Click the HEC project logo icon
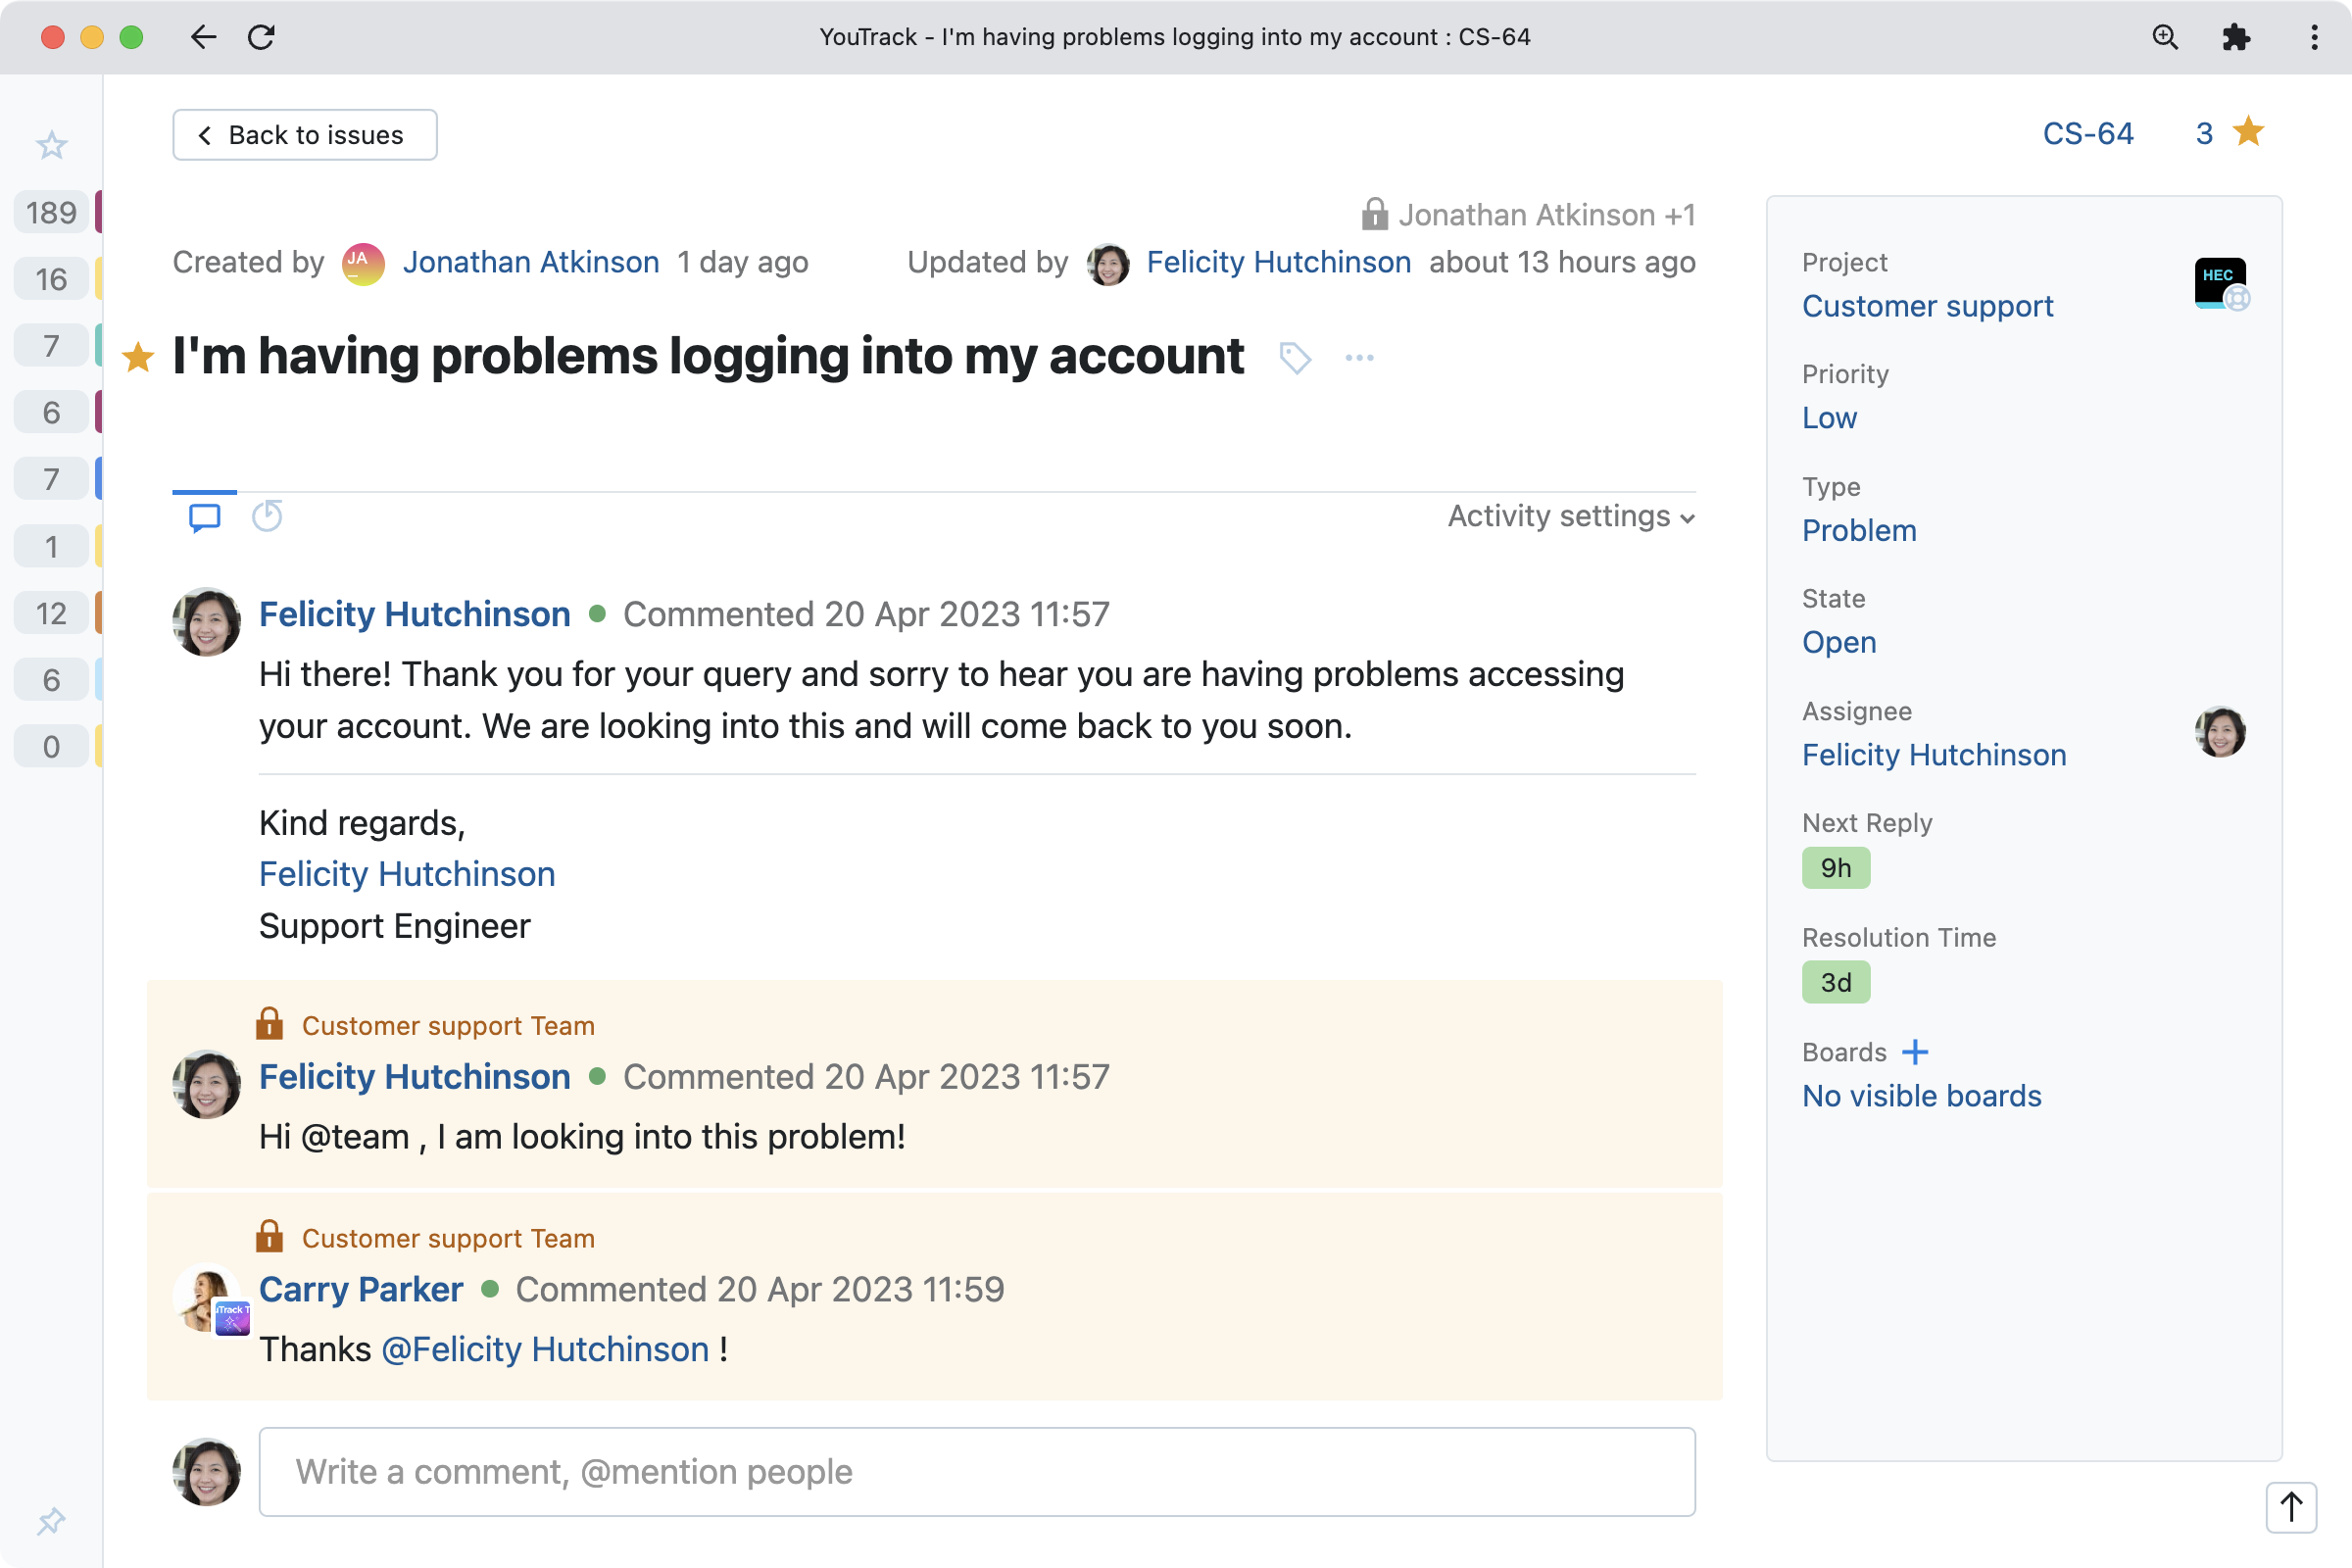This screenshot has height=1568, width=2352. (x=2221, y=283)
